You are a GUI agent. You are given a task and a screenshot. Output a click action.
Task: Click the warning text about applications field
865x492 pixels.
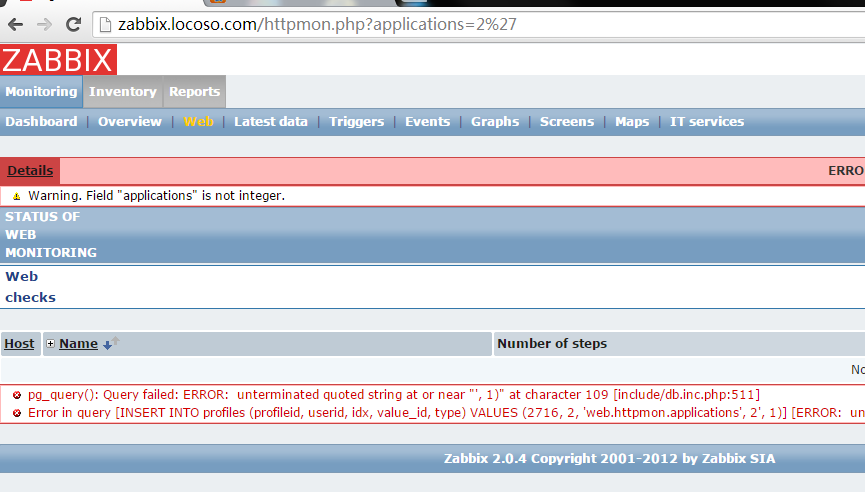pyautogui.click(x=157, y=196)
